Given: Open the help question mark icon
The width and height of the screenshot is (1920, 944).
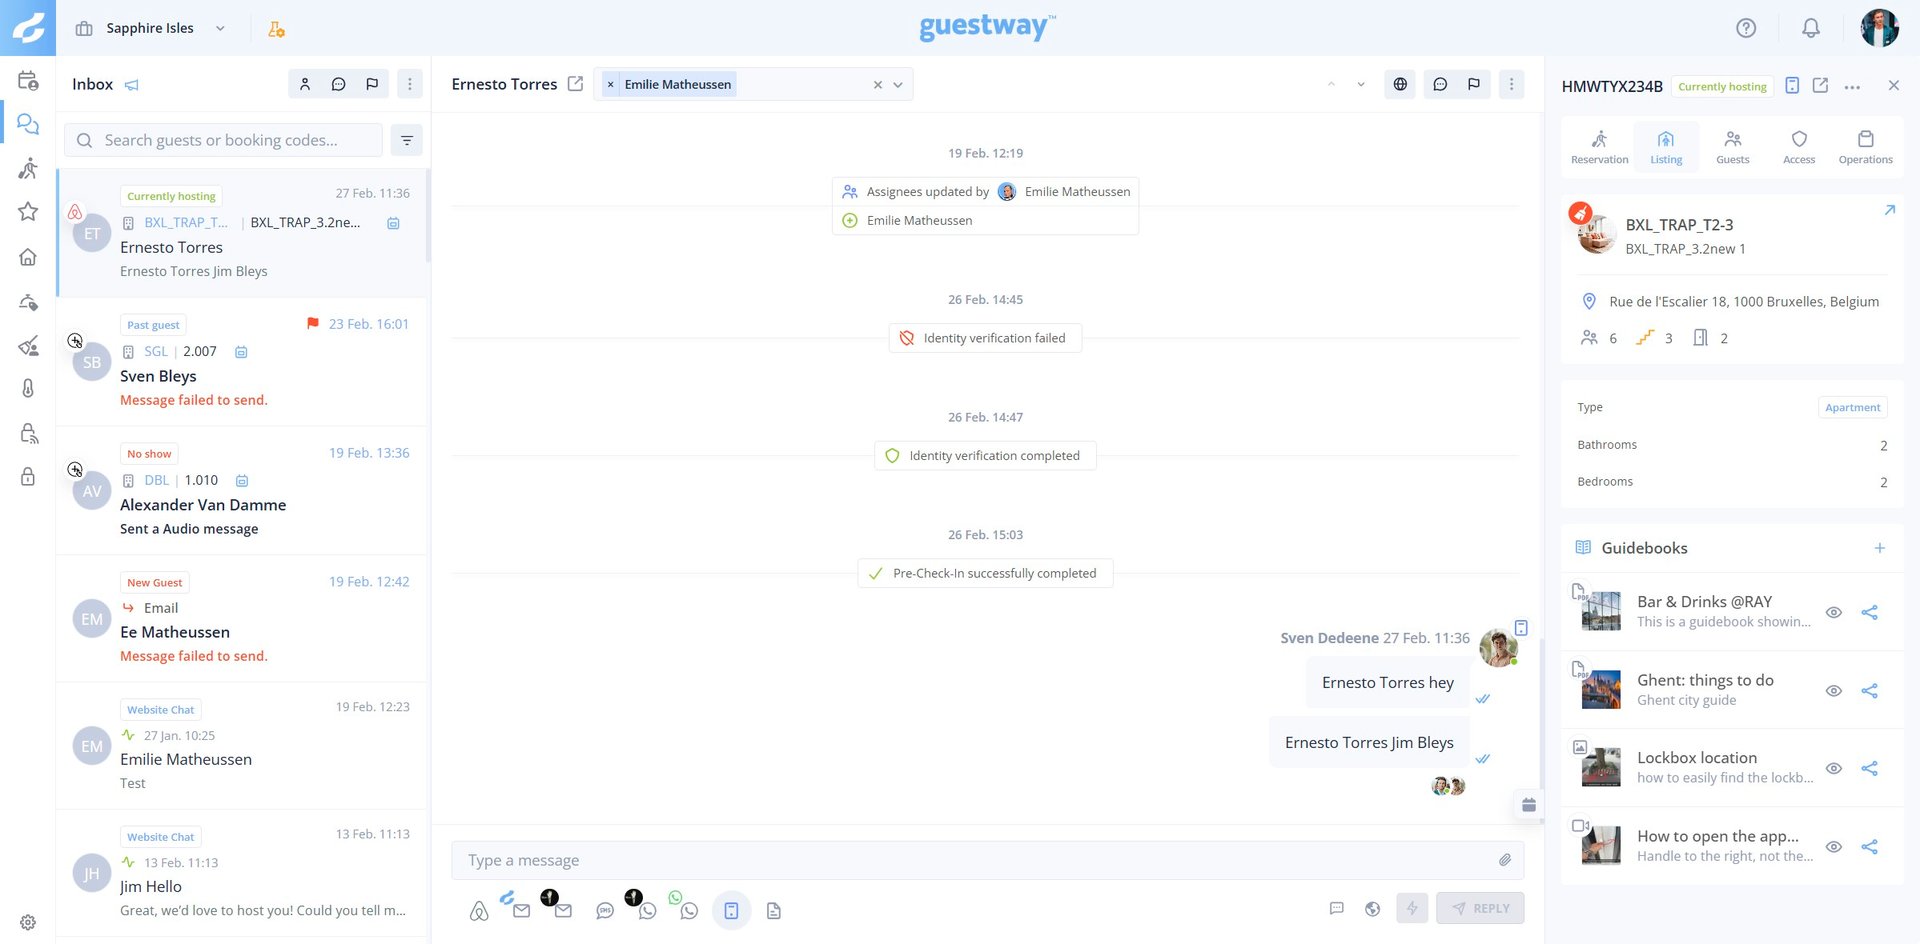Looking at the screenshot, I should pyautogui.click(x=1746, y=28).
